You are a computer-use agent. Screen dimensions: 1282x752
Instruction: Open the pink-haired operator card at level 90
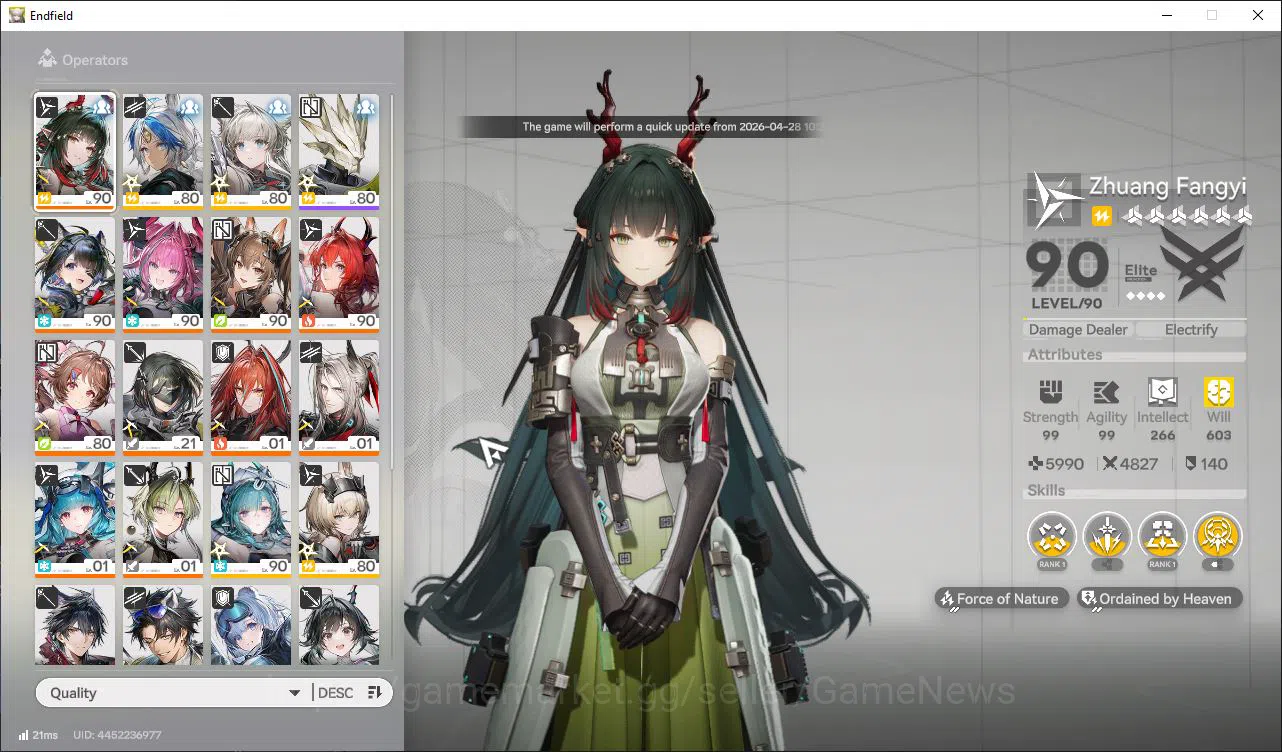pos(163,274)
